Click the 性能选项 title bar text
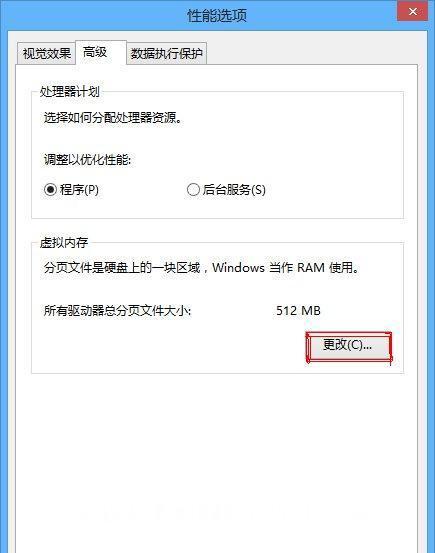435x553 pixels. pyautogui.click(x=217, y=16)
